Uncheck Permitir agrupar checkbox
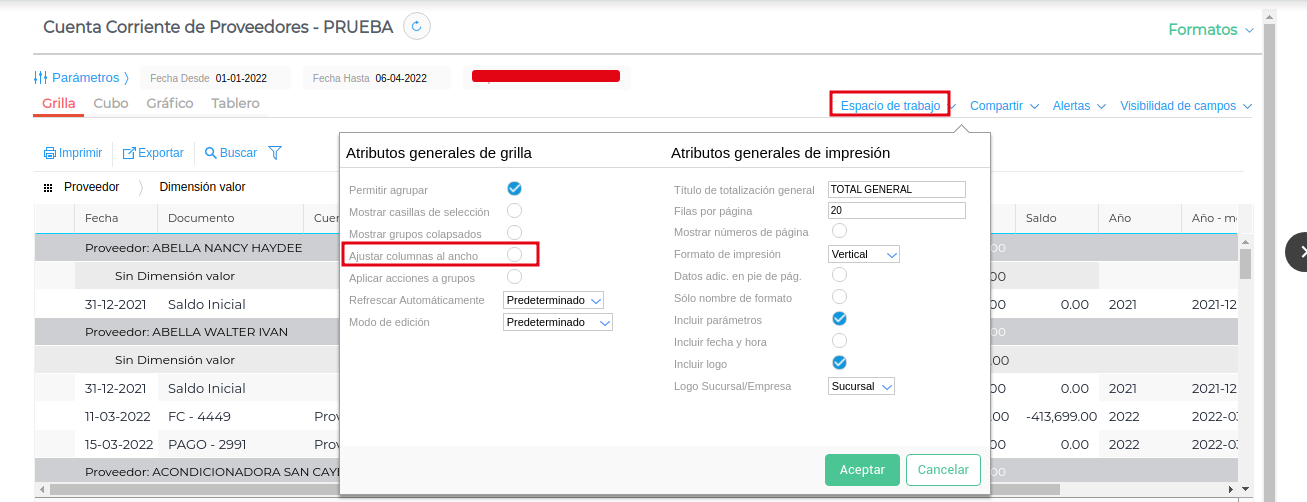1307x502 pixels. tap(514, 188)
